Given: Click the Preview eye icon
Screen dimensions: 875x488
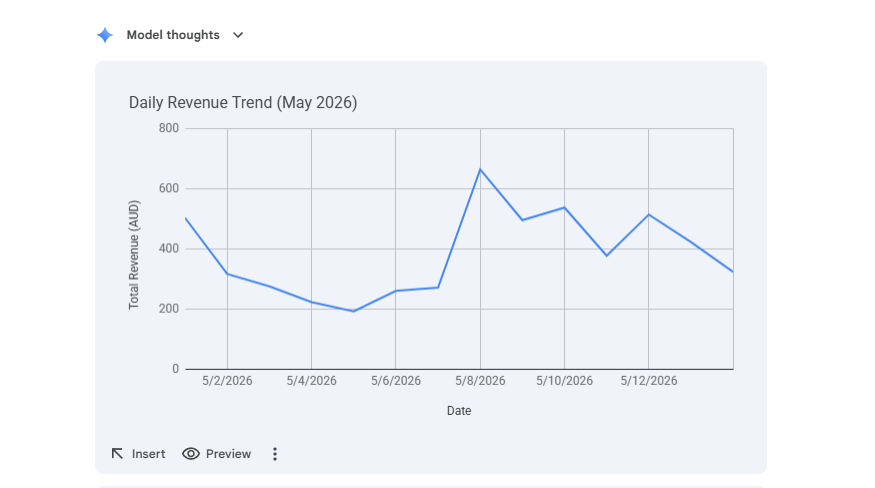Looking at the screenshot, I should click(x=191, y=453).
